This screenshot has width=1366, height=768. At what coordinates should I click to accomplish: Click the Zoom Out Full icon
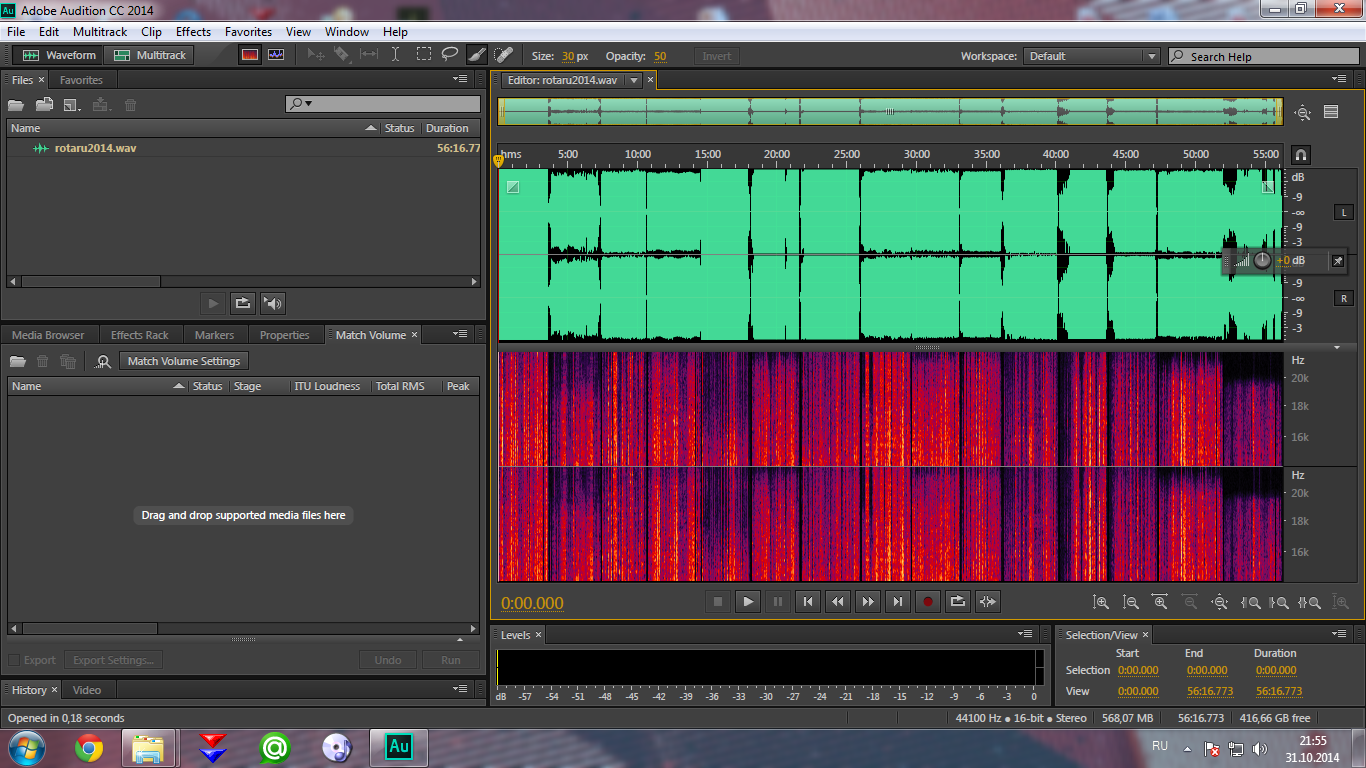(1219, 602)
